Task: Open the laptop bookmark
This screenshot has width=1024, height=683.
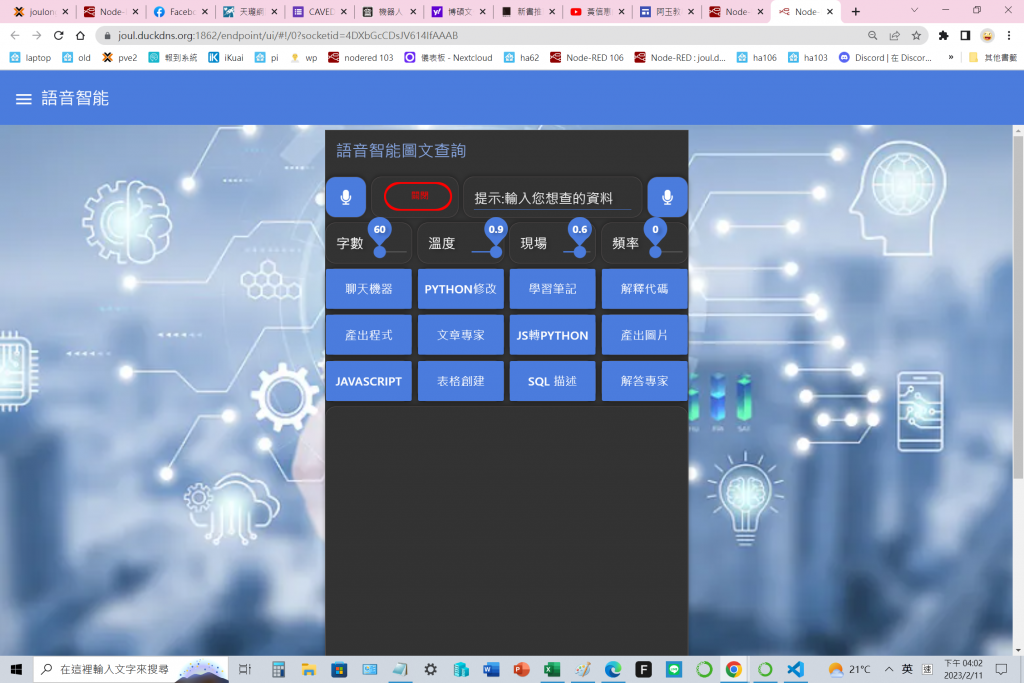Action: coord(30,57)
